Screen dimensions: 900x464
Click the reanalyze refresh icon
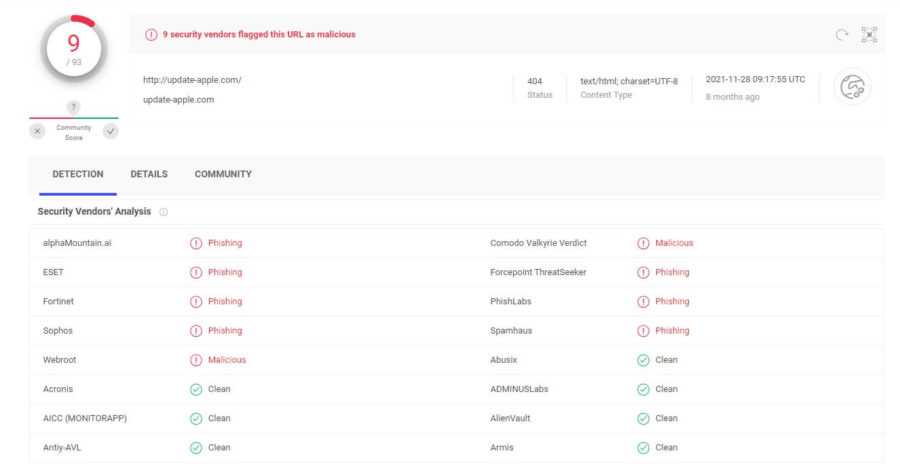[841, 35]
